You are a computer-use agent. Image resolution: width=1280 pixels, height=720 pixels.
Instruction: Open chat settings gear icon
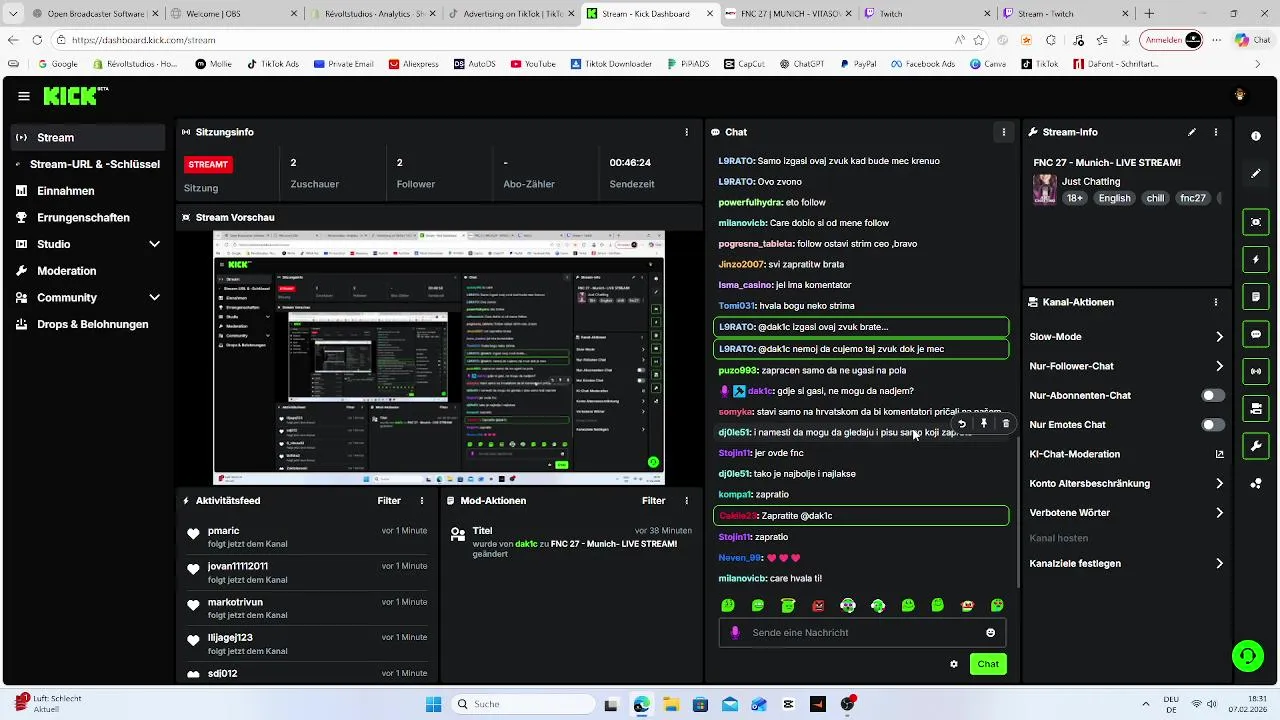pyautogui.click(x=954, y=664)
